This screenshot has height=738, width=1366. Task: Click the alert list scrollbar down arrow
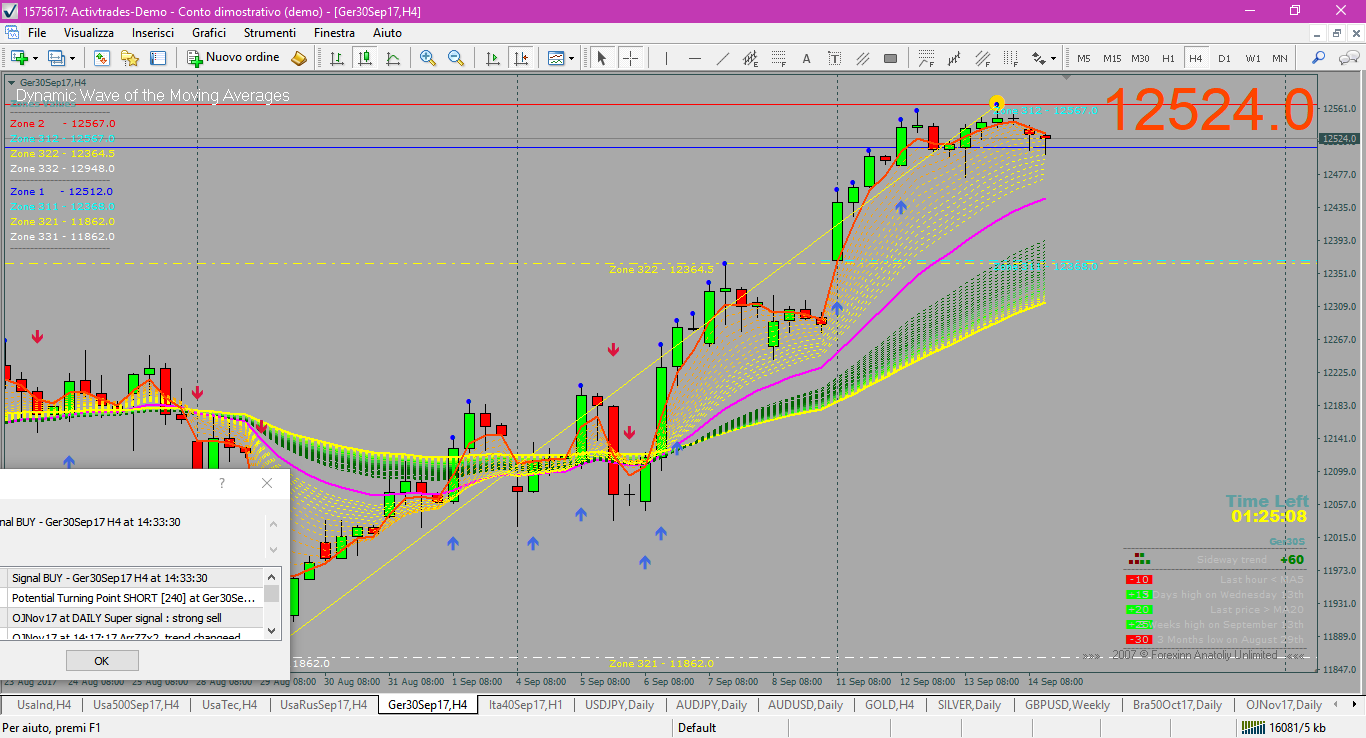pyautogui.click(x=272, y=631)
